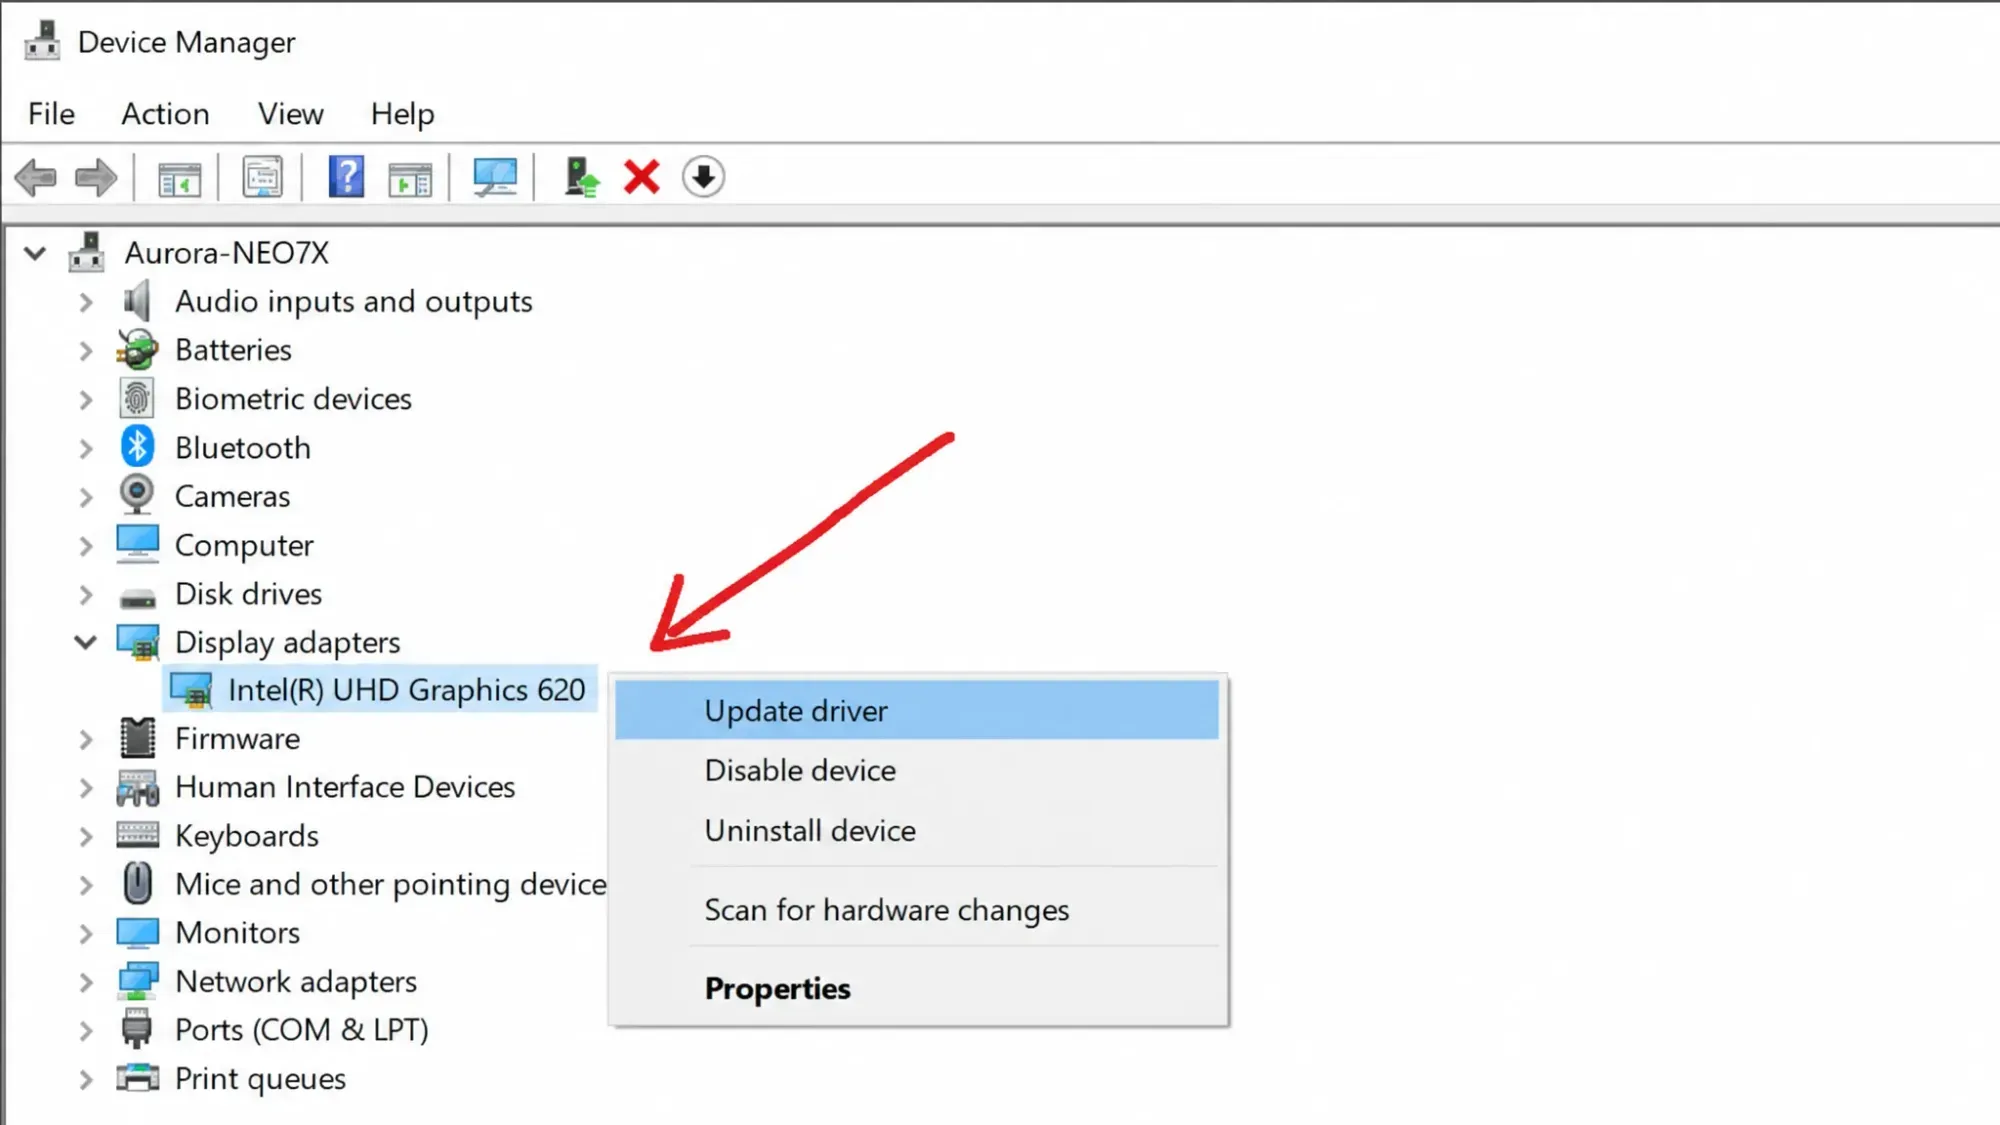Screen dimensions: 2000x1125
Task: Click the Cameras webcam icon
Action: 137,495
